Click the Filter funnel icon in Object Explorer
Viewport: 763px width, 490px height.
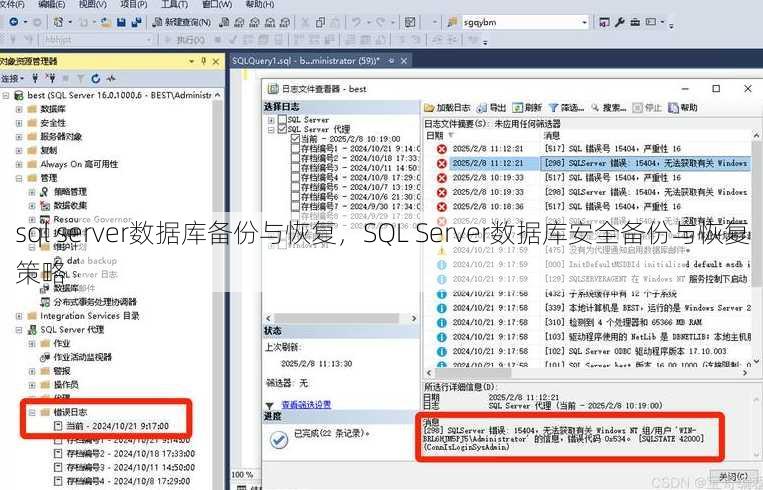point(80,78)
